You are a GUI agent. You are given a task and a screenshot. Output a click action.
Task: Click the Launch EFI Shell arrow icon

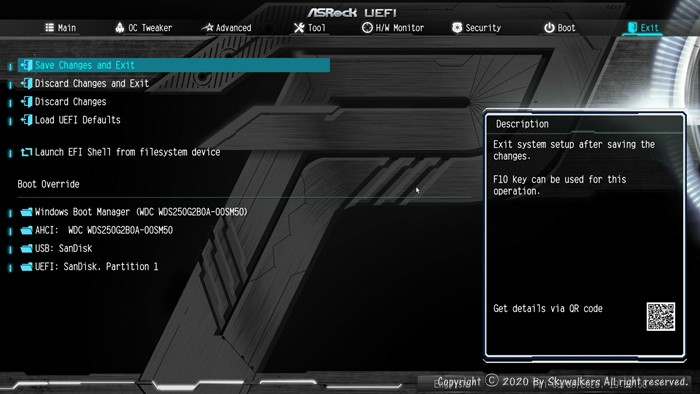(26, 152)
